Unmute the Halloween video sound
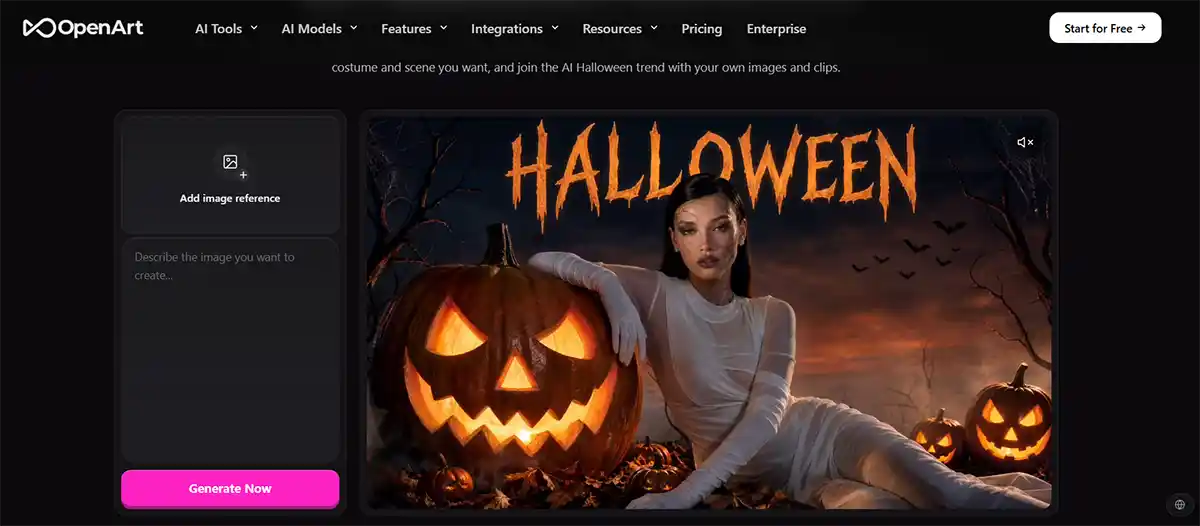Image resolution: width=1200 pixels, height=526 pixels. click(1025, 143)
